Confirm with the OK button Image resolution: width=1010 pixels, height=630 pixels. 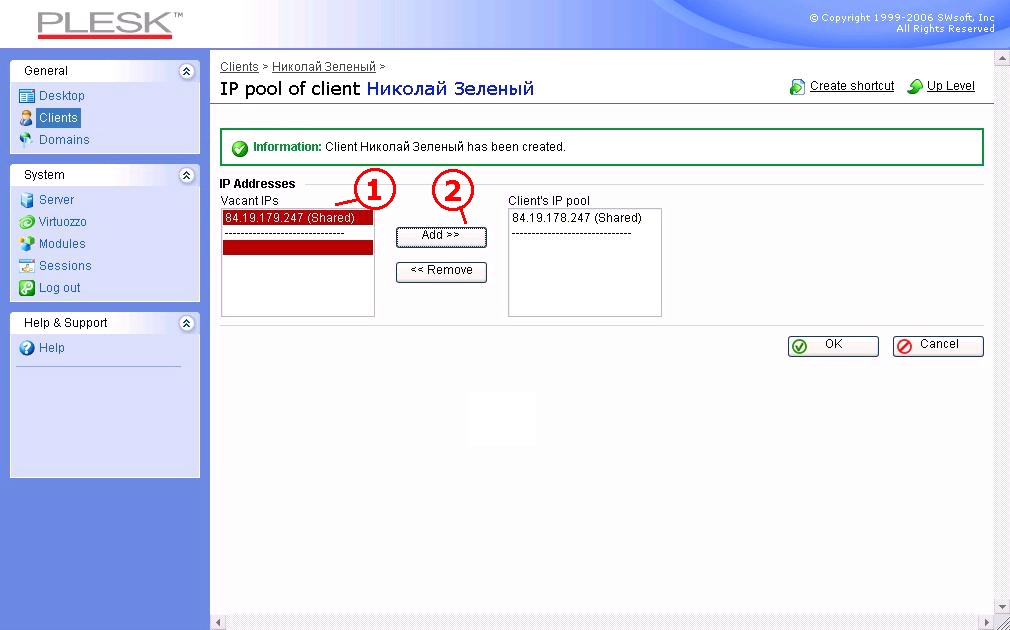point(833,345)
